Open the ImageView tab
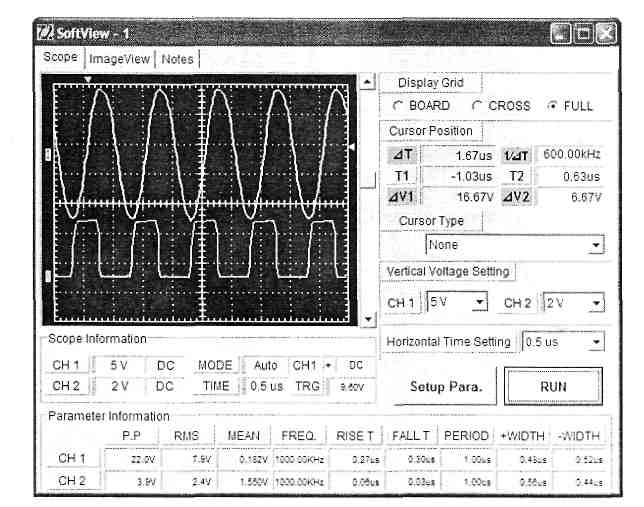The height and width of the screenshot is (507, 644). click(120, 59)
